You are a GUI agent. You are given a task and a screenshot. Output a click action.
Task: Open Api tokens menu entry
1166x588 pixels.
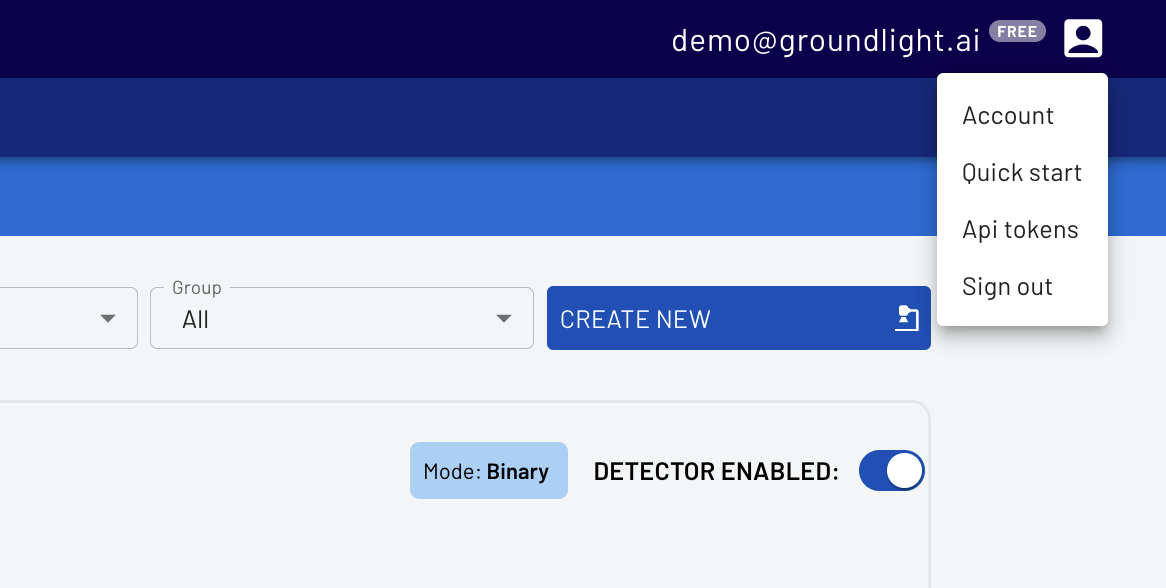click(1022, 230)
